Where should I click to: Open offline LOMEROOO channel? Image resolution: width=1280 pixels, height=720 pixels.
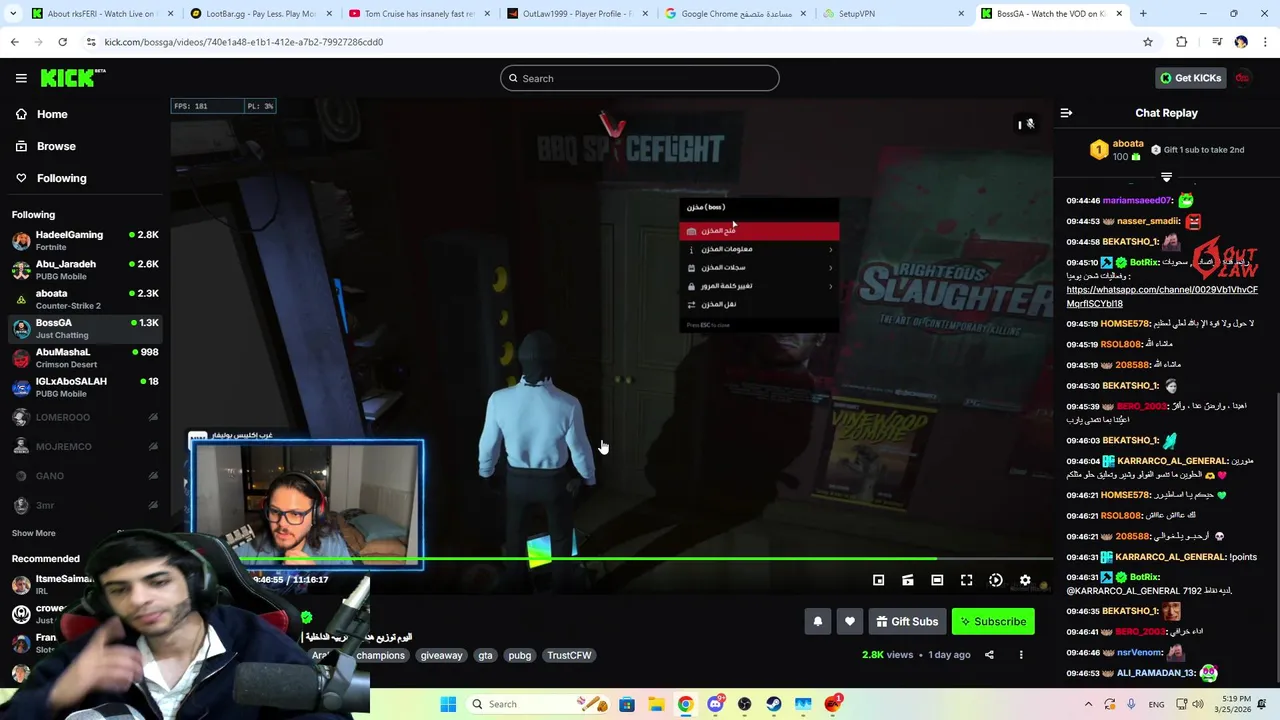point(85,417)
